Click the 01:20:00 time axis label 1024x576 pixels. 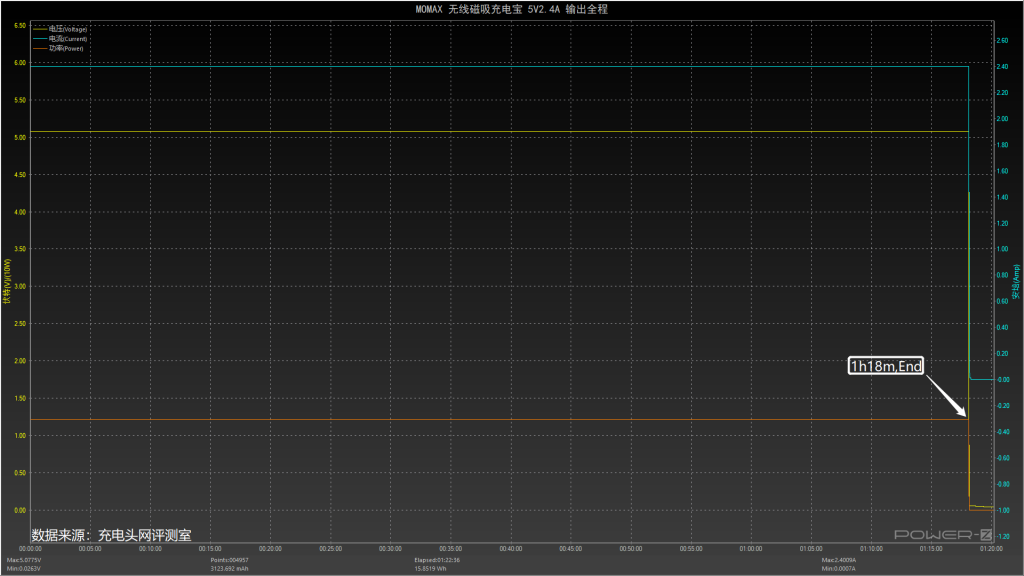pos(991,549)
